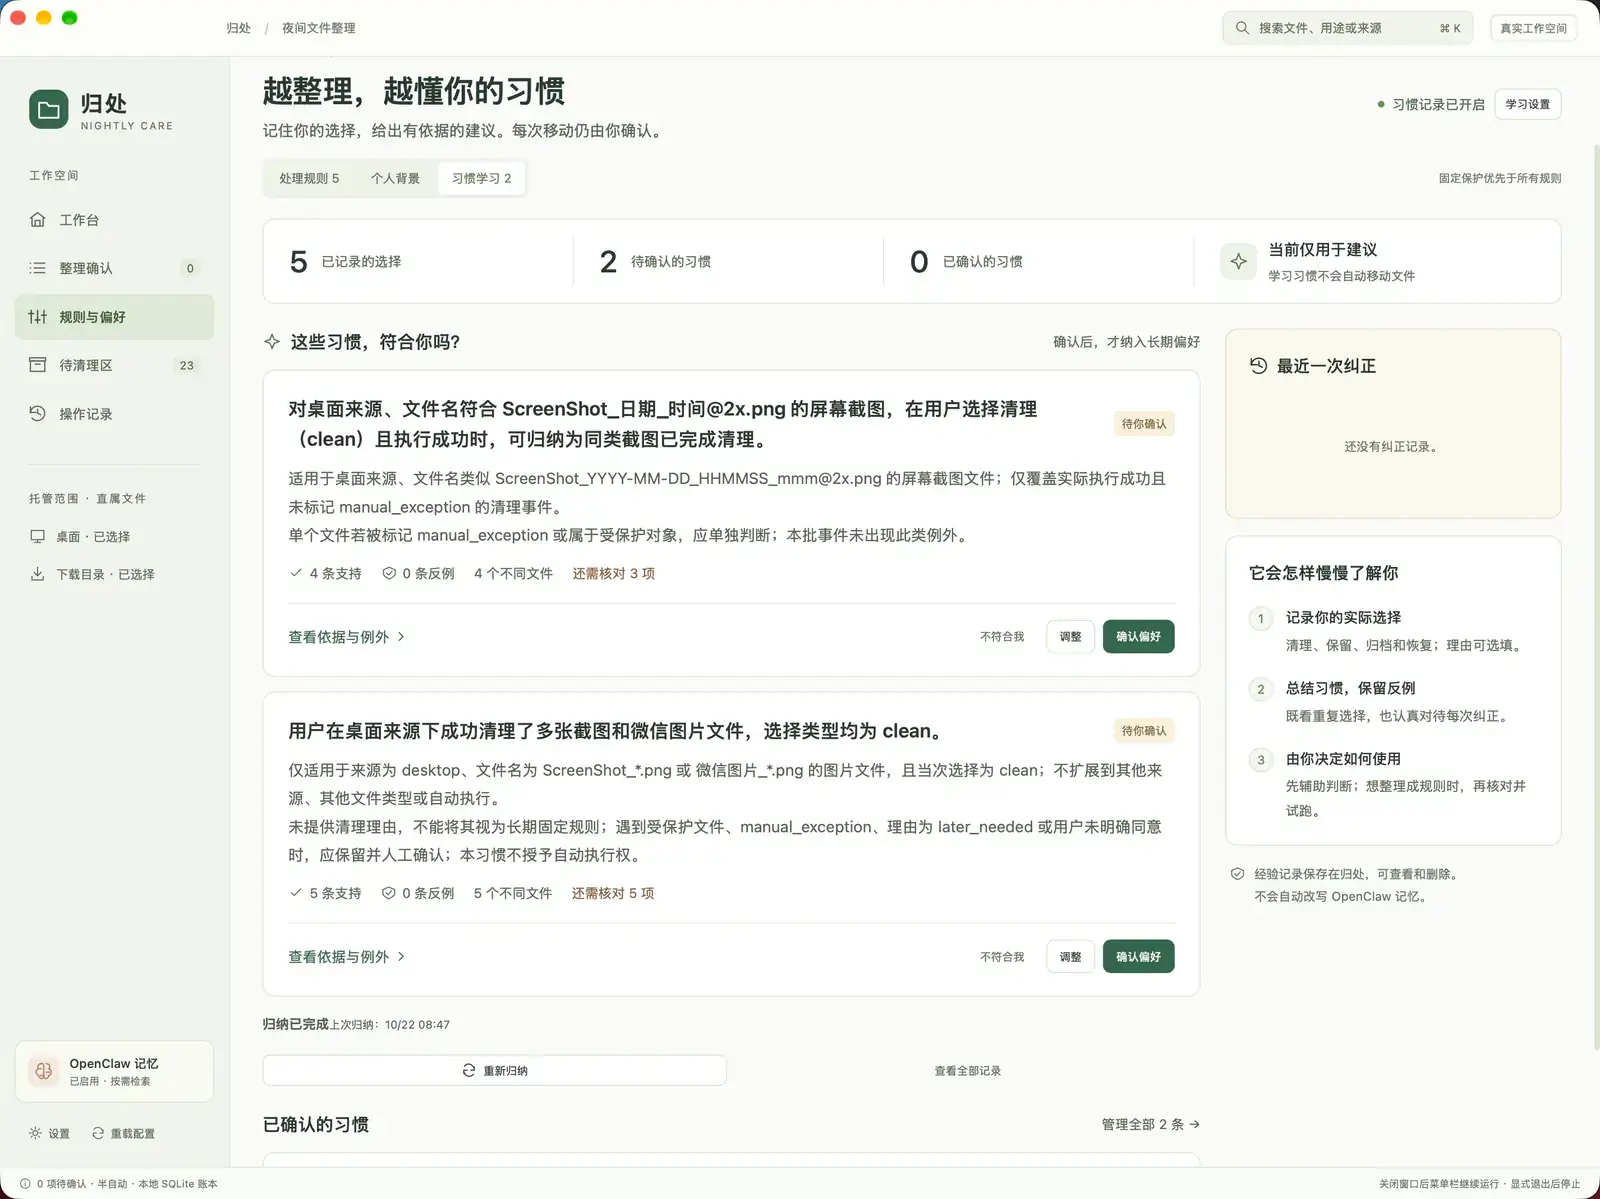
Task: Click shield icon near 经验记录保存在归处
Action: pyautogui.click(x=1237, y=874)
